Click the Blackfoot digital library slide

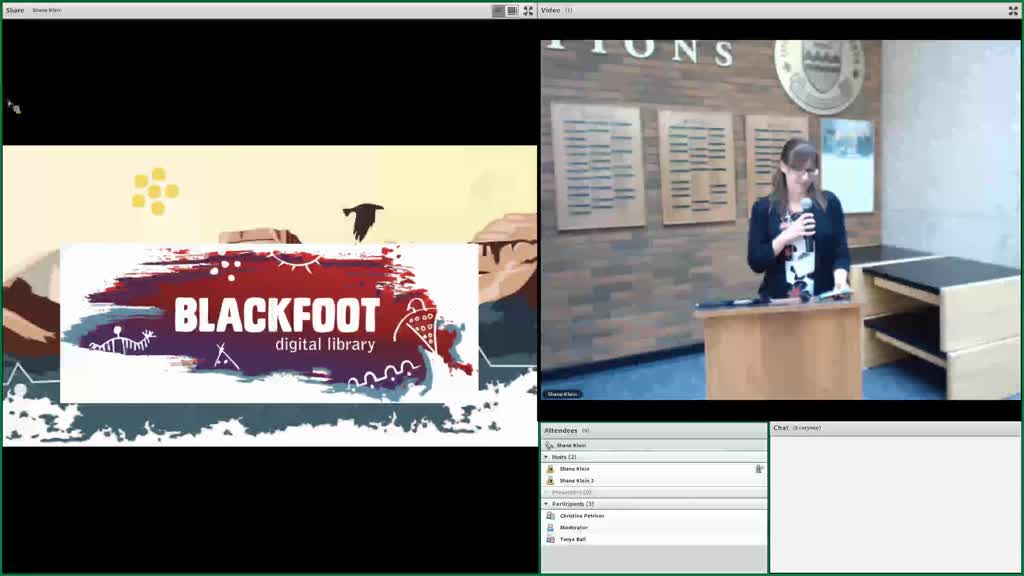tap(270, 296)
